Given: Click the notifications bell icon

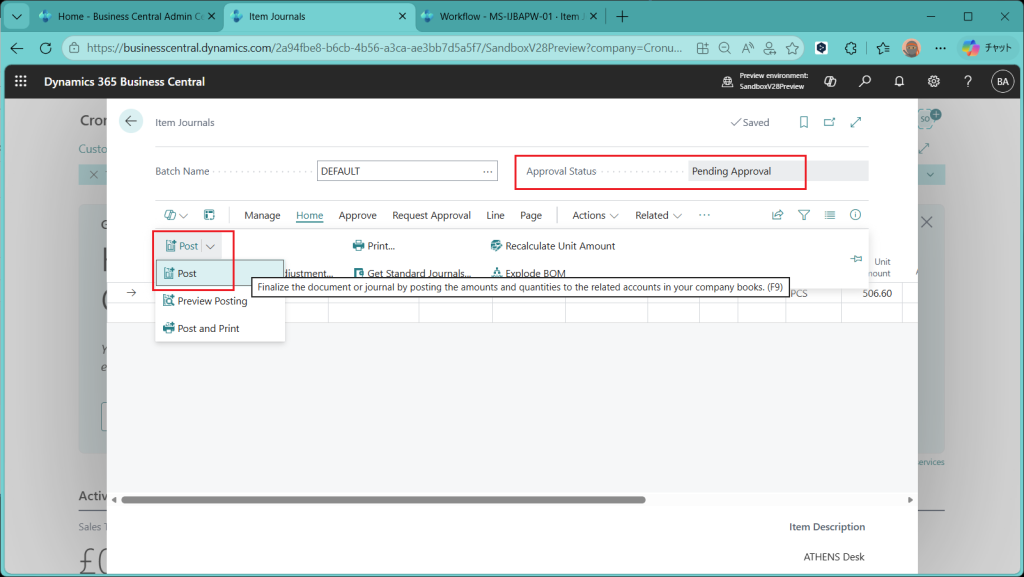Looking at the screenshot, I should pyautogui.click(x=899, y=81).
